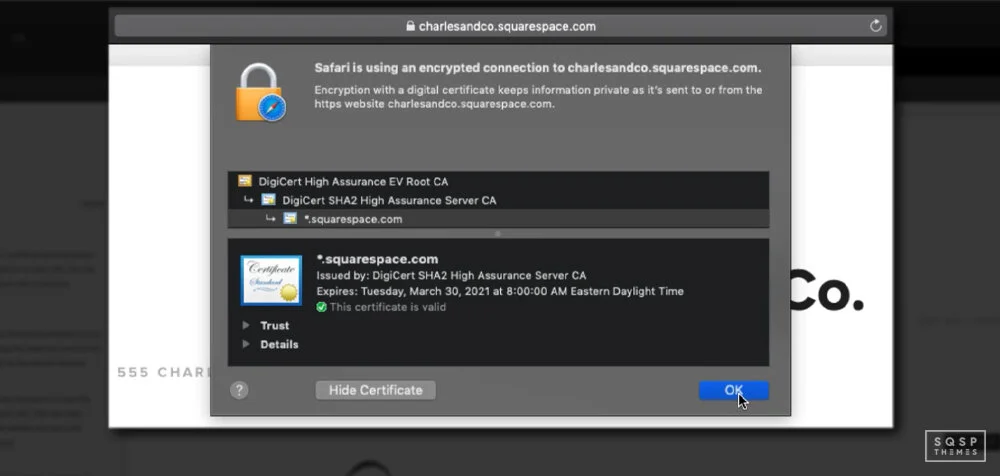
Task: Click the Details label
Action: tap(279, 345)
